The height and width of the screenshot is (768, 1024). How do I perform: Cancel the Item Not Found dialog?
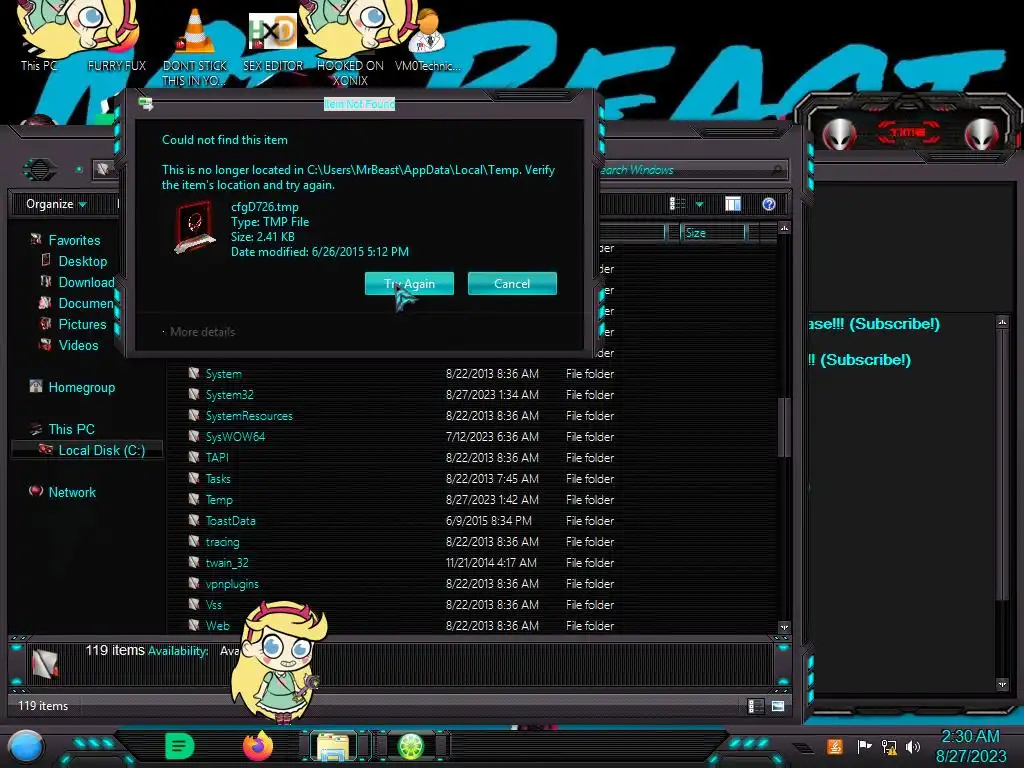pos(512,283)
